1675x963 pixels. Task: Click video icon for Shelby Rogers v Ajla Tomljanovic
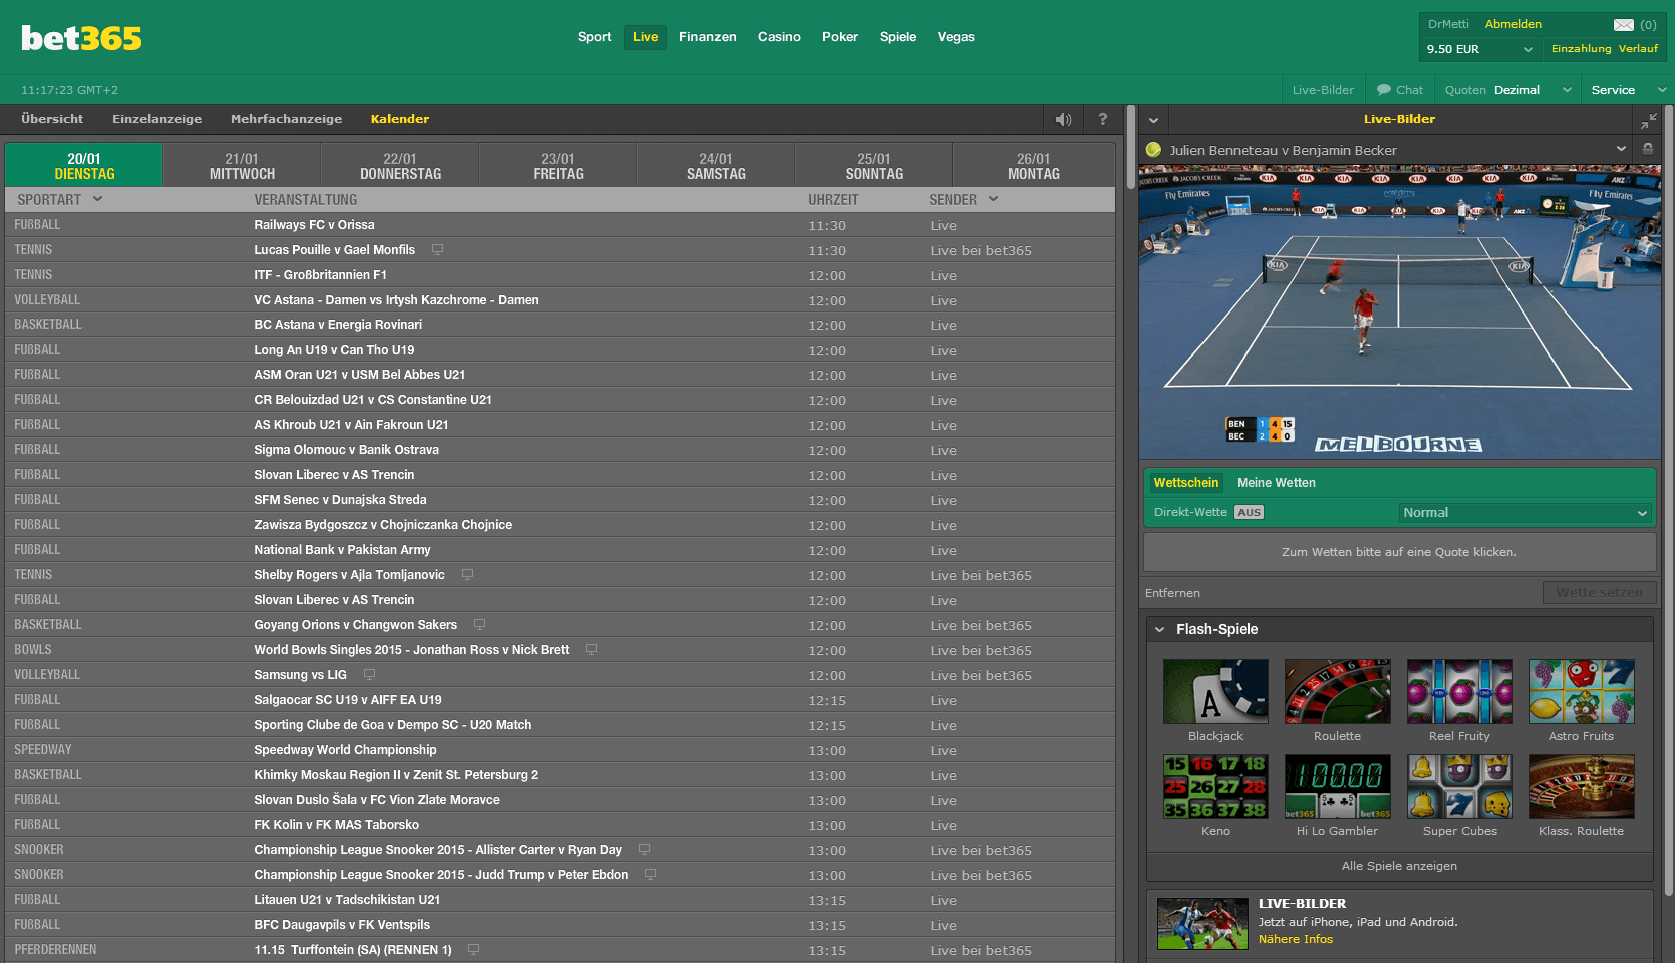(x=467, y=575)
